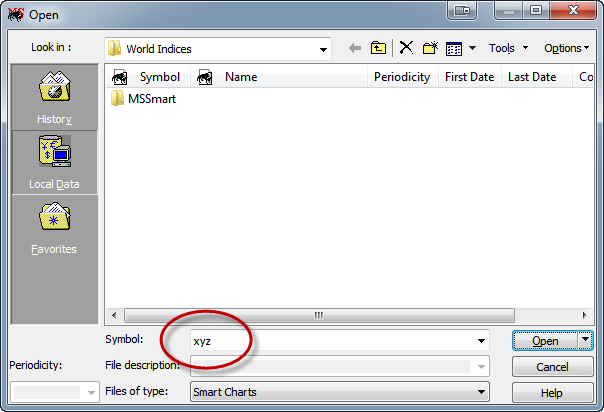Image resolution: width=604 pixels, height=412 pixels.
Task: Click the back arrow navigation icon
Action: click(354, 48)
